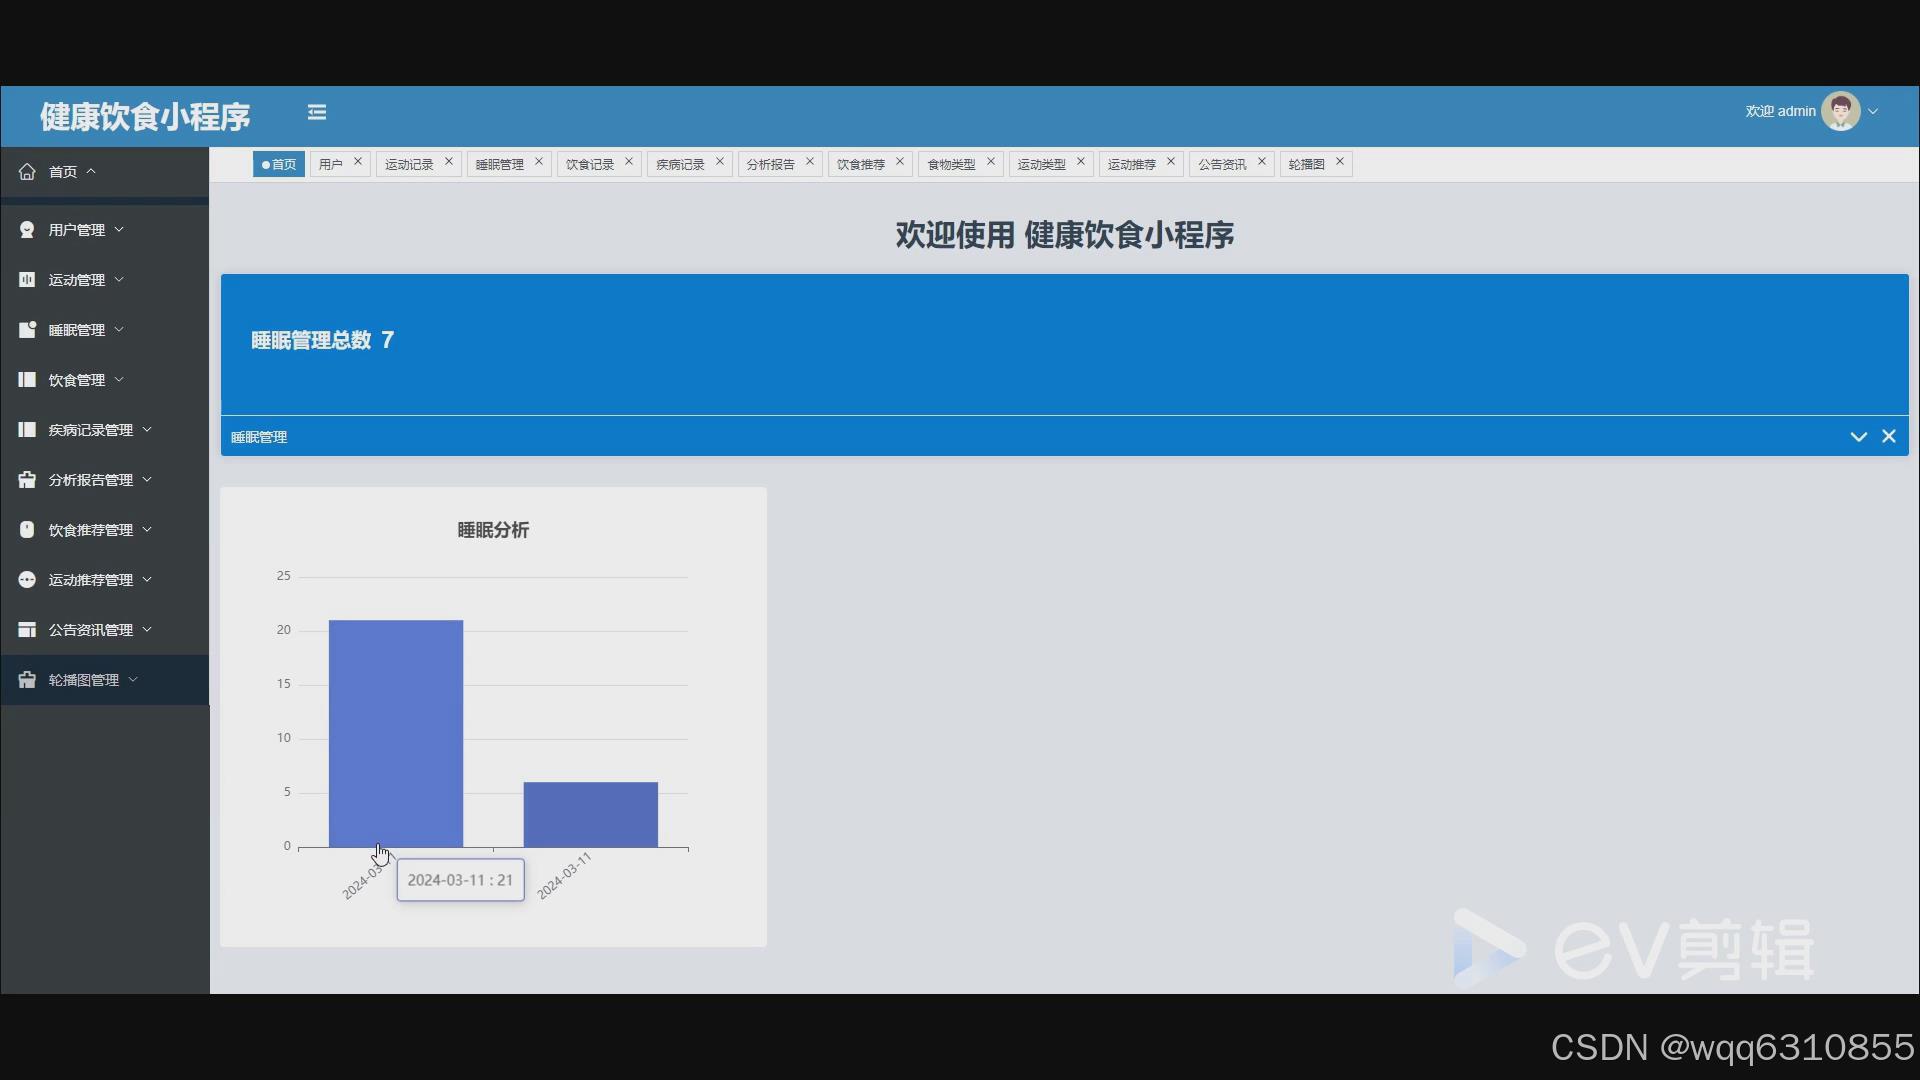Expand the 公告资讯管理 menu
Image resolution: width=1920 pixels, height=1080 pixels.
(104, 630)
